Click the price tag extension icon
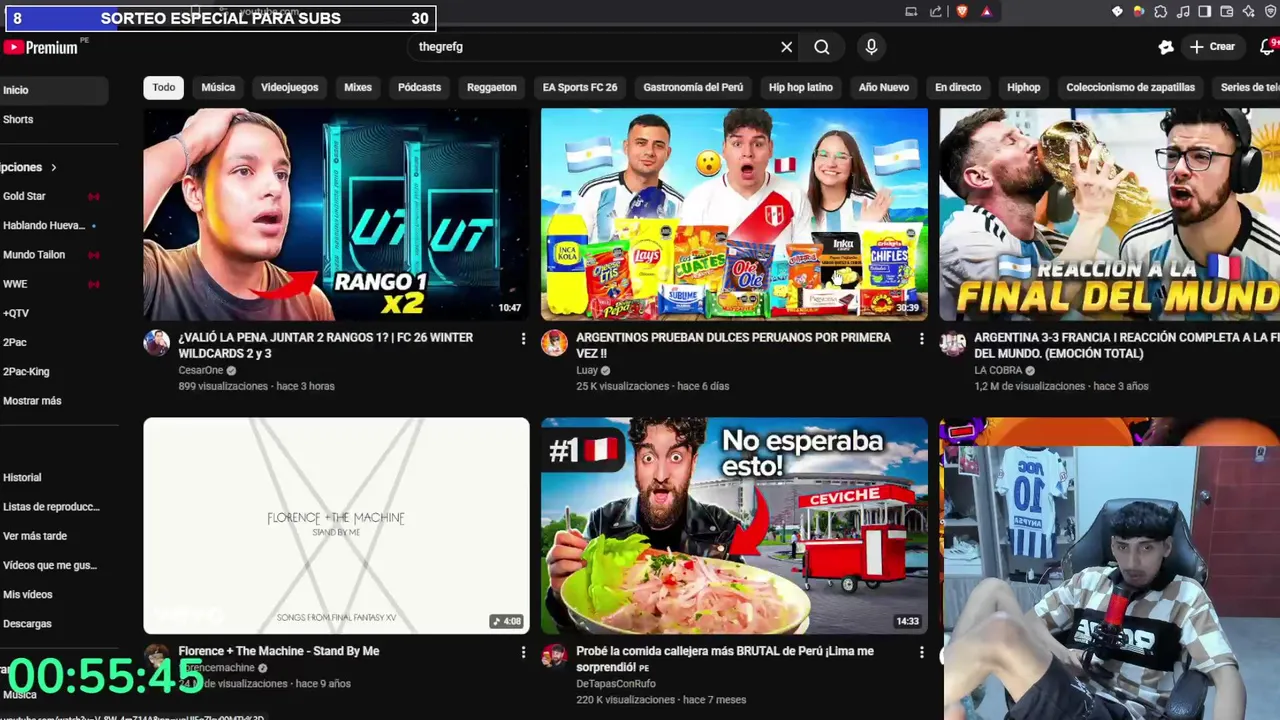The width and height of the screenshot is (1280, 720). point(1117,11)
